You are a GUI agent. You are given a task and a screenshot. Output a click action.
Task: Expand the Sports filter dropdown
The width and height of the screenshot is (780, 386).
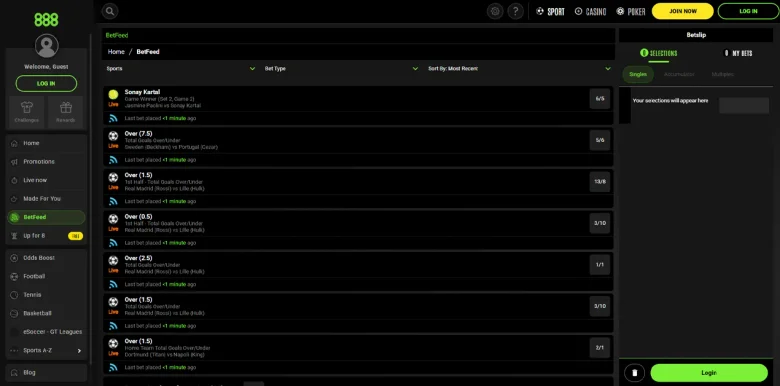(x=181, y=69)
